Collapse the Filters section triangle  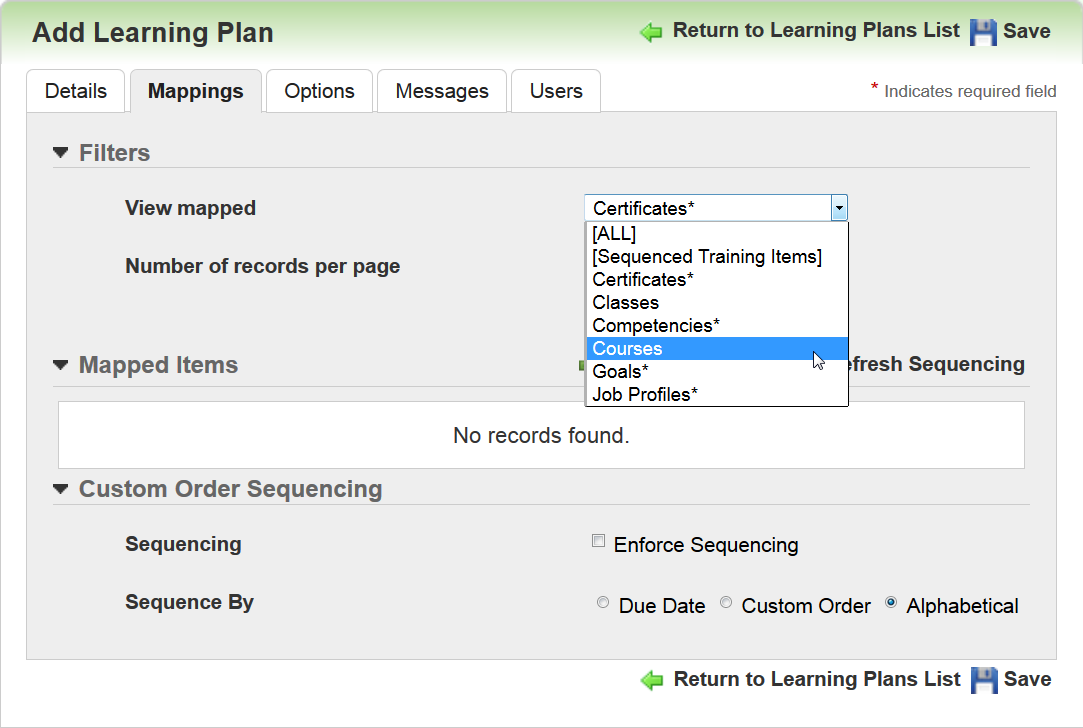(x=61, y=153)
